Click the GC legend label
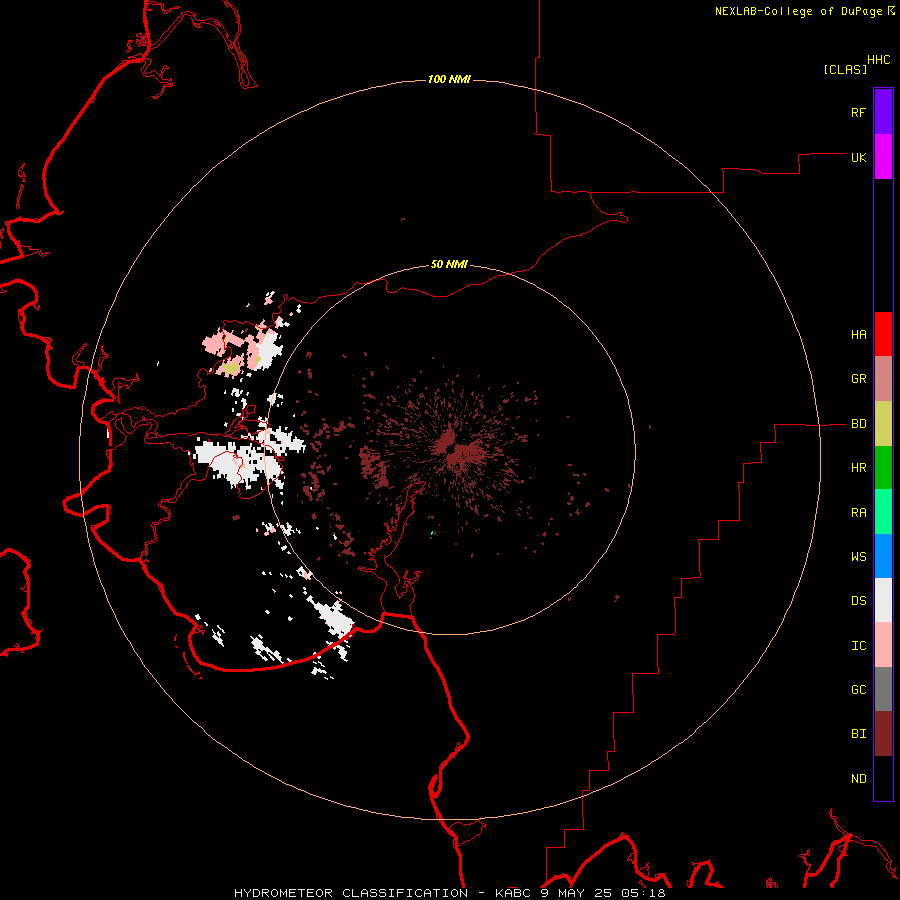 pyautogui.click(x=858, y=690)
